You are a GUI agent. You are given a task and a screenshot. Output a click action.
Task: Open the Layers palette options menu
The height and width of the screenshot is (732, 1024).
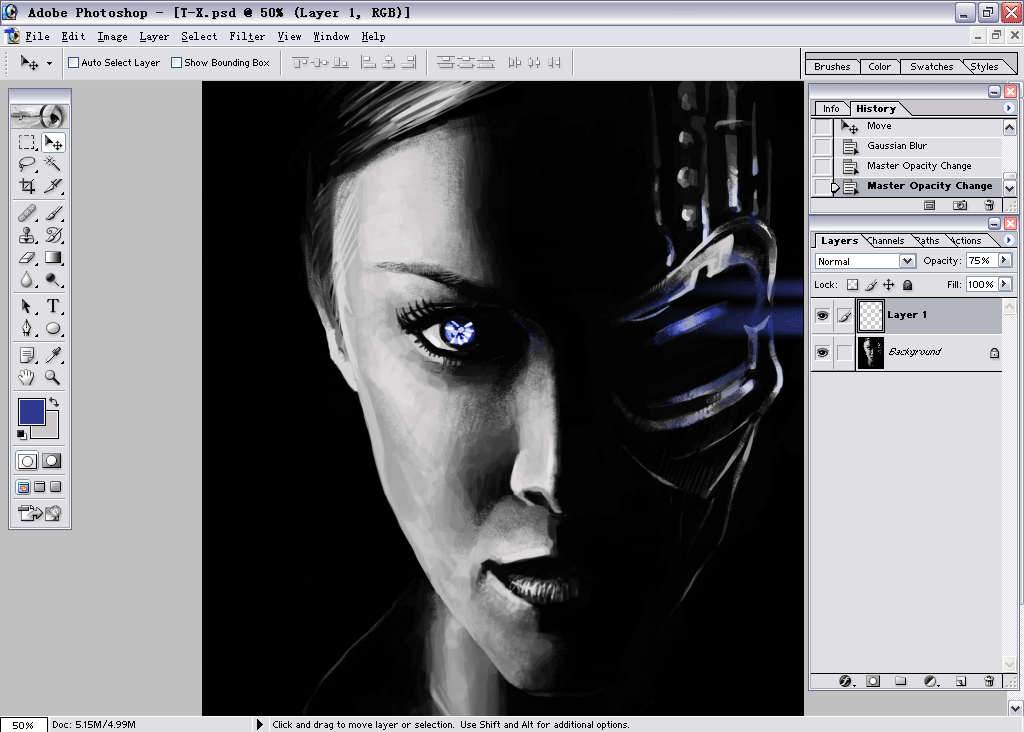pos(1008,240)
